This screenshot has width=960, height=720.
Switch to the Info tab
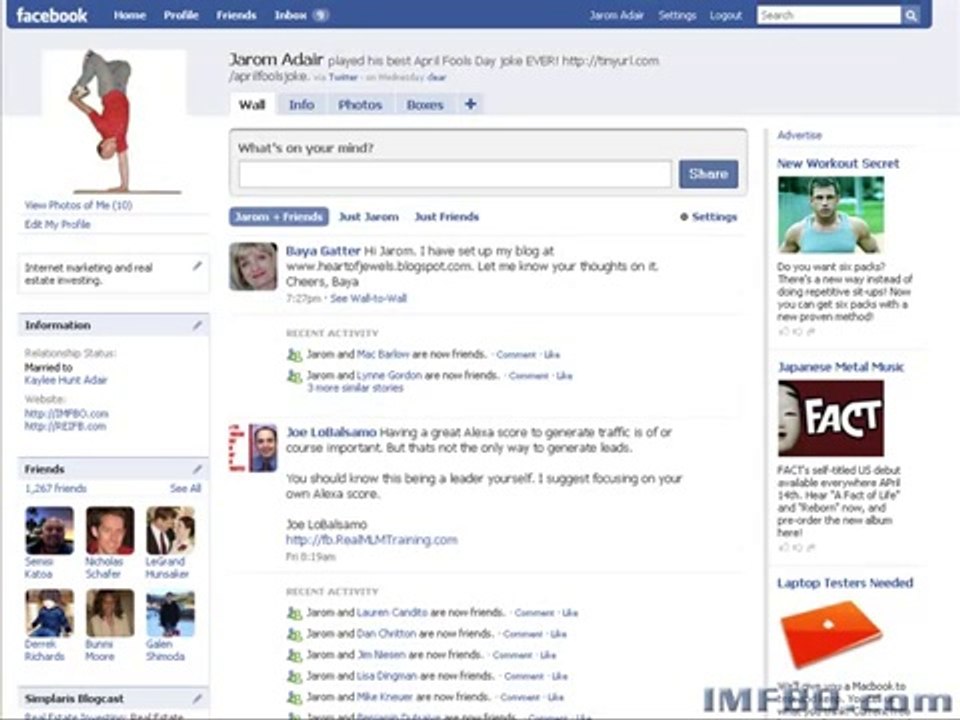pos(301,105)
